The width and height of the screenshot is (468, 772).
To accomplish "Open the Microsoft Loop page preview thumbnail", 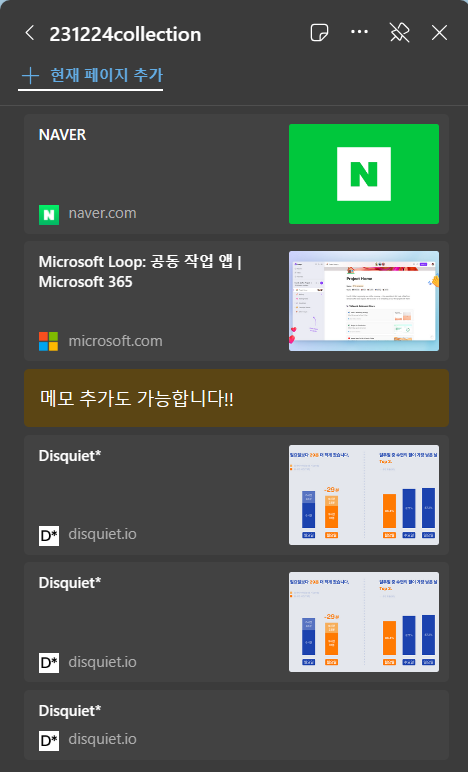I will [364, 301].
